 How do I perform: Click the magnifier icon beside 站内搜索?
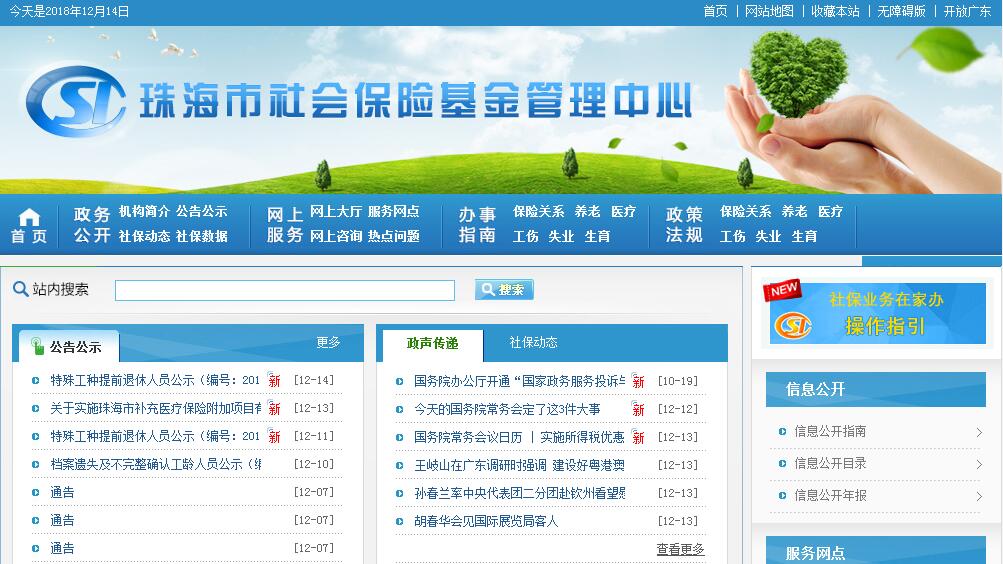pyautogui.click(x=20, y=289)
